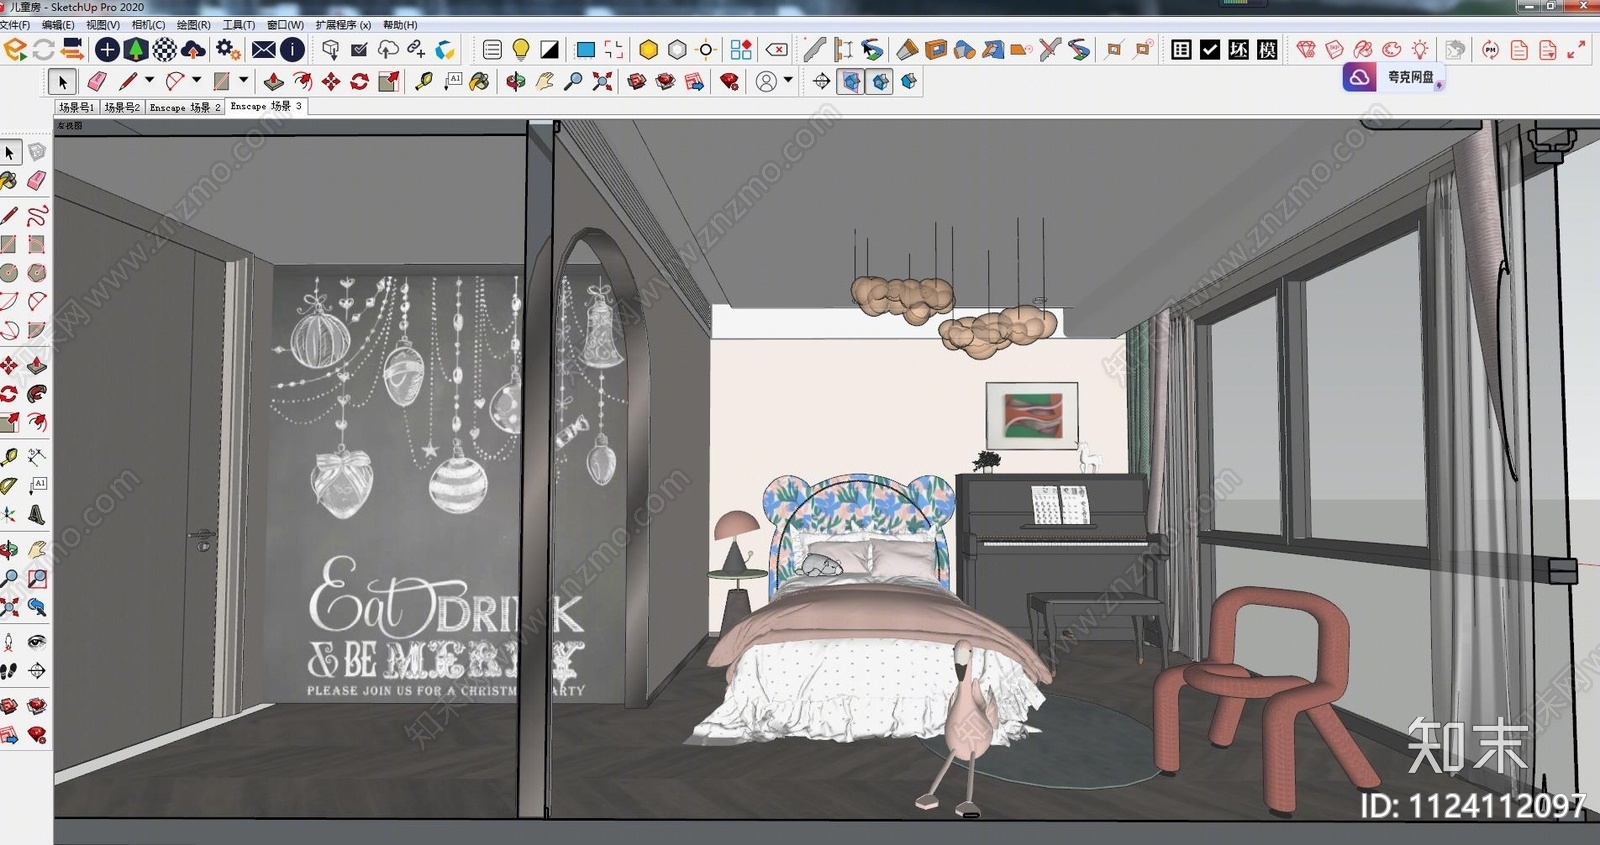Switch to Enscape 场景 2 tab

[185, 107]
